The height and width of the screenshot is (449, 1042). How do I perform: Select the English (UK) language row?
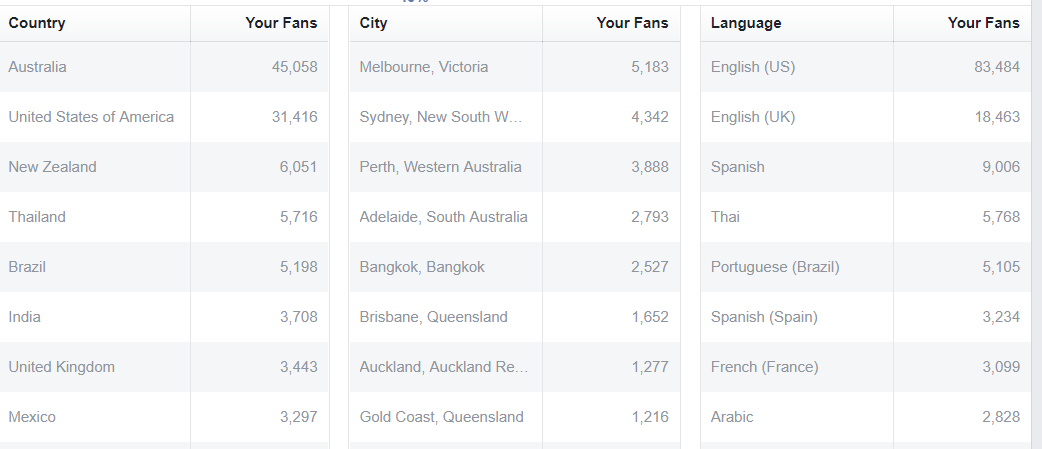[x=865, y=117]
